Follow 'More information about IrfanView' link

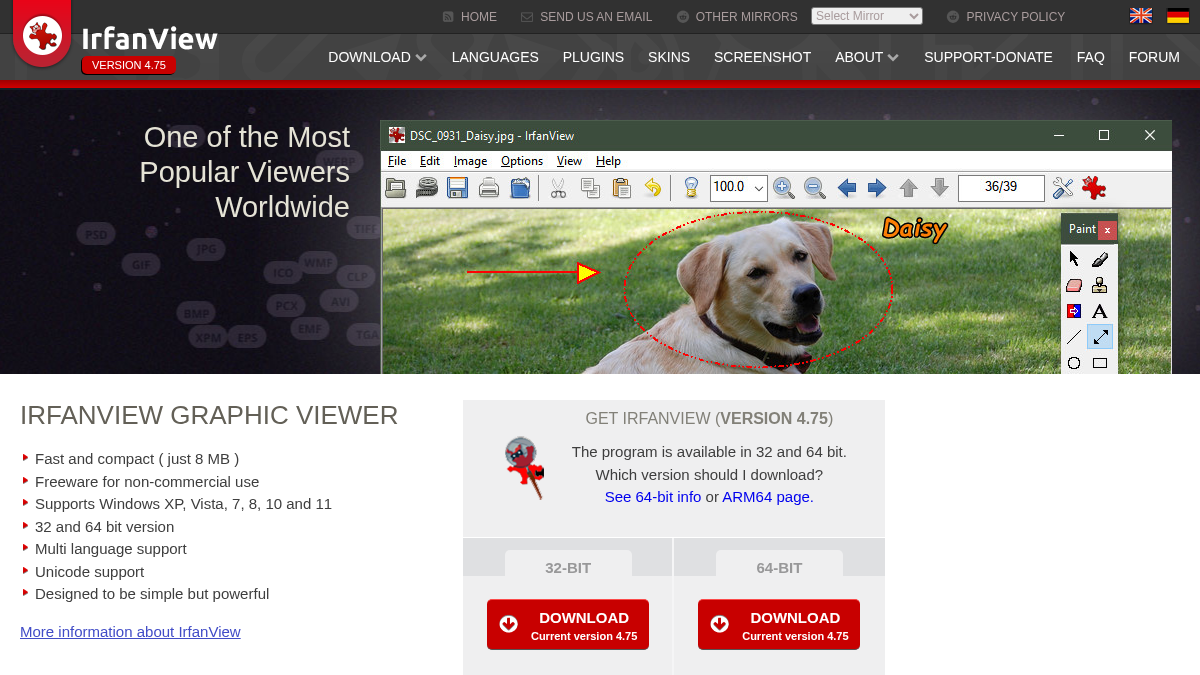(130, 631)
